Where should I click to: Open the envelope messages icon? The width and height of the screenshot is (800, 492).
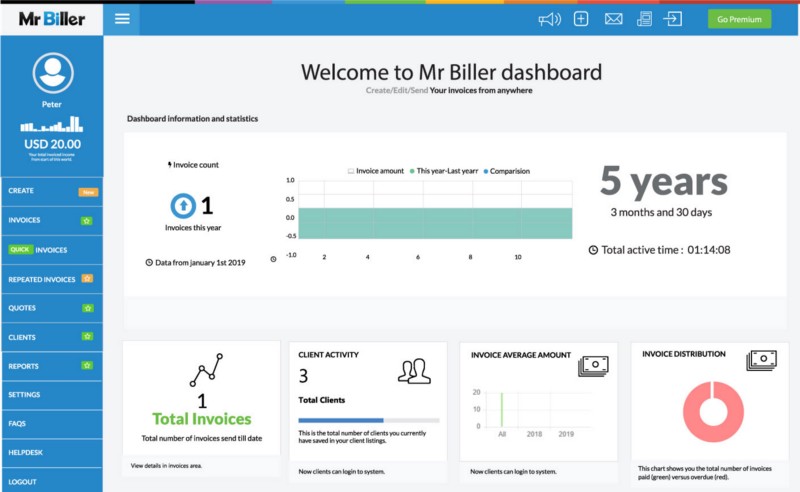coord(613,19)
